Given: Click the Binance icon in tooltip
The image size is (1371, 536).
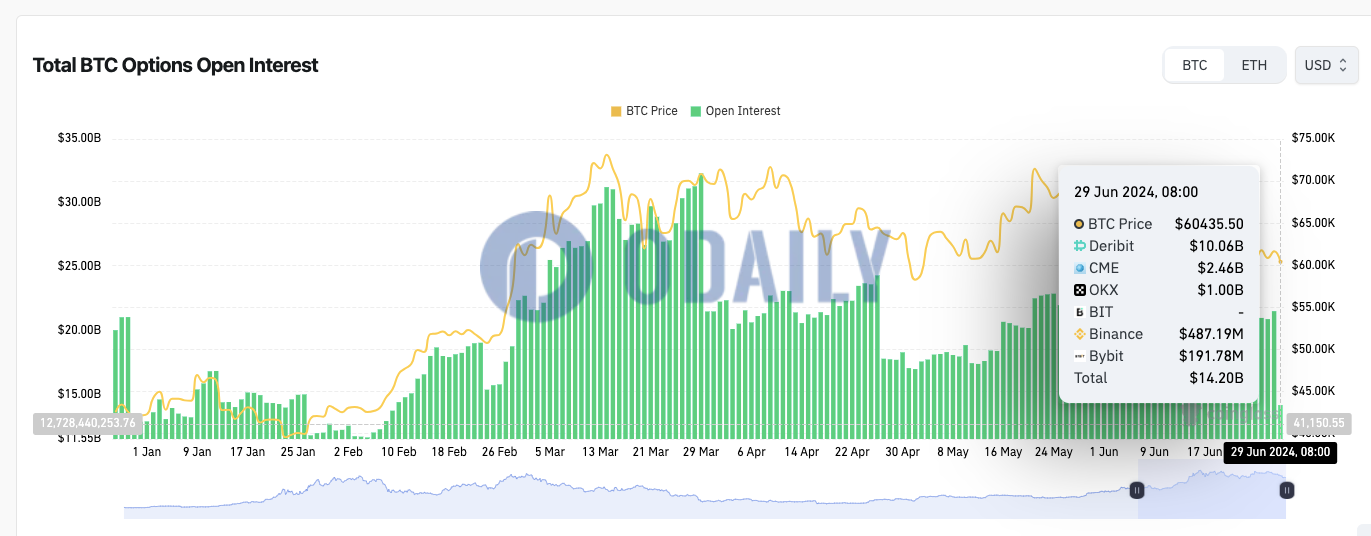Looking at the screenshot, I should click(x=1079, y=334).
